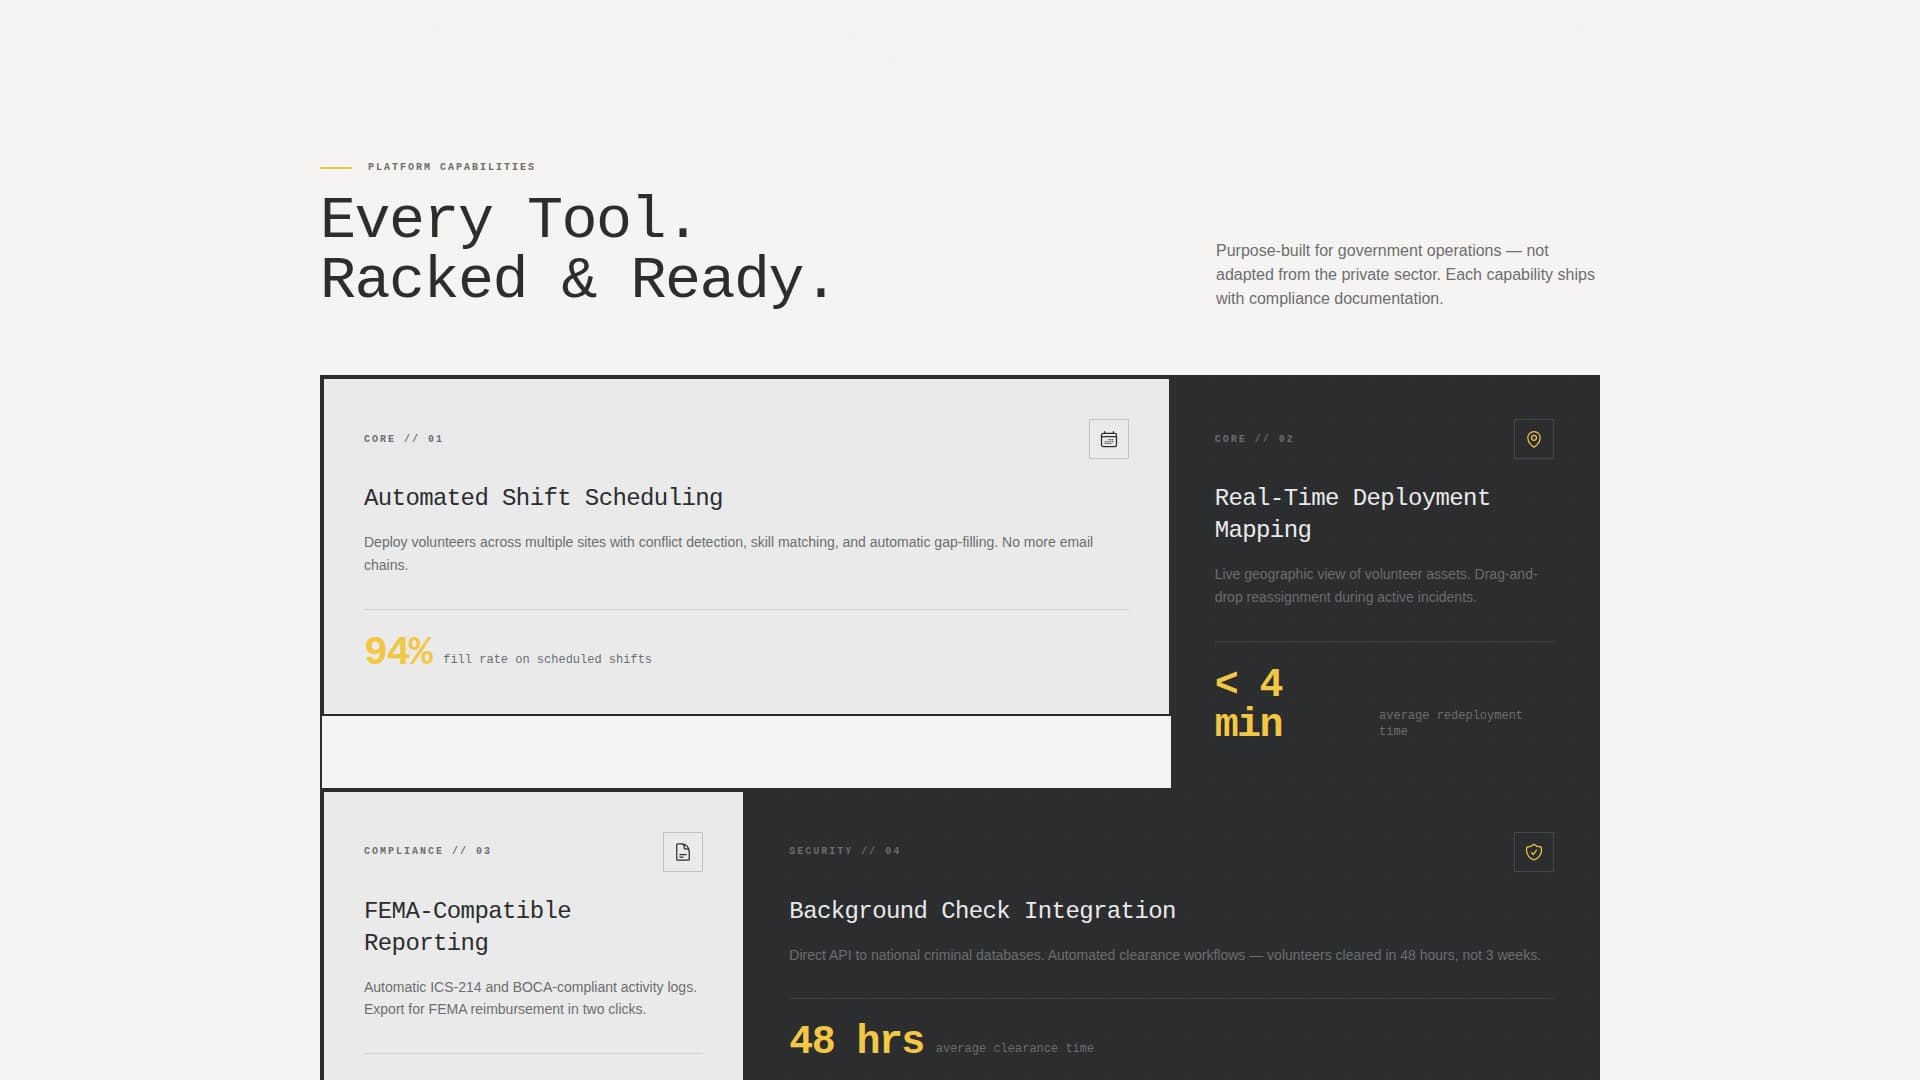Click 'fill rate on scheduled shifts' caption
Screen dimensions: 1920x1080
pos(547,659)
